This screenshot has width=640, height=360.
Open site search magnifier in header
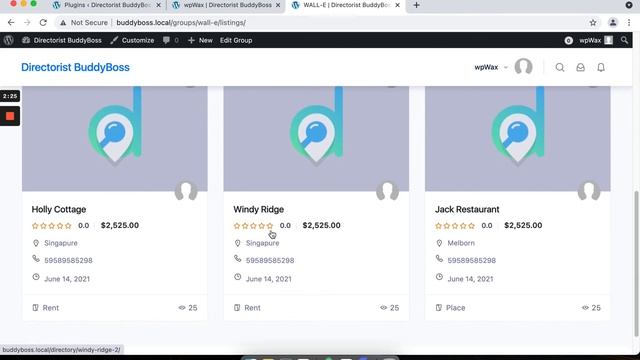click(x=560, y=67)
